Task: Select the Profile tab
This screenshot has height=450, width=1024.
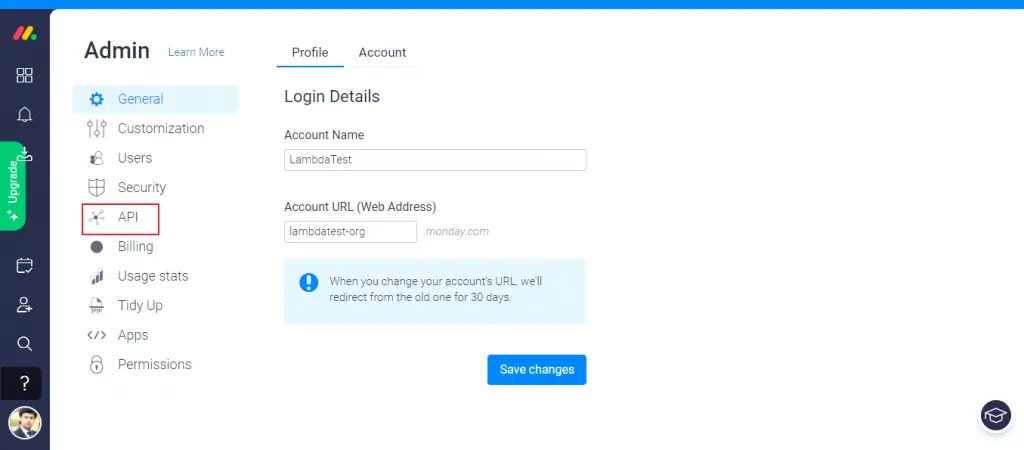Action: click(310, 52)
